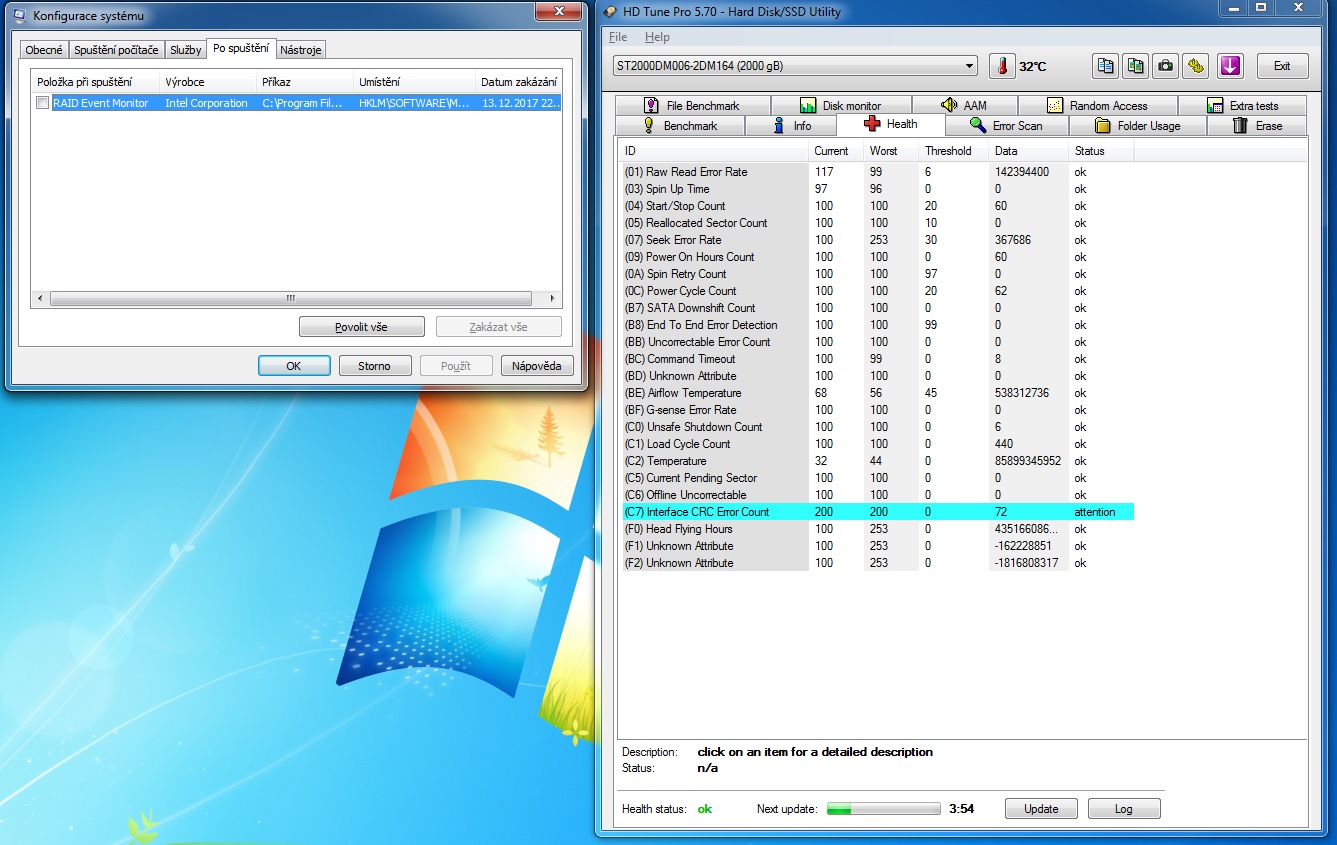Select the Load Cycle Count row
The image size is (1337, 845).
tap(876, 444)
